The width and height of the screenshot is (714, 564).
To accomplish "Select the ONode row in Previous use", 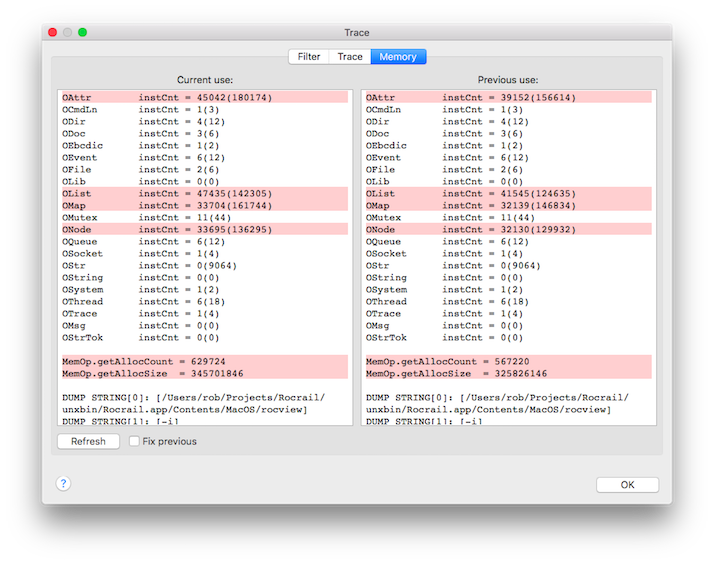I will (x=507, y=229).
